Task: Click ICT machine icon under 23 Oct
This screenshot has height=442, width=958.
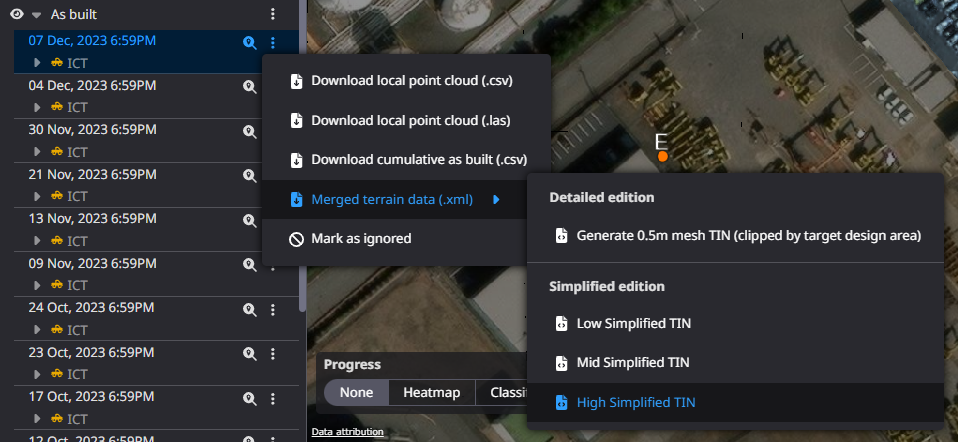Action: pos(57,374)
